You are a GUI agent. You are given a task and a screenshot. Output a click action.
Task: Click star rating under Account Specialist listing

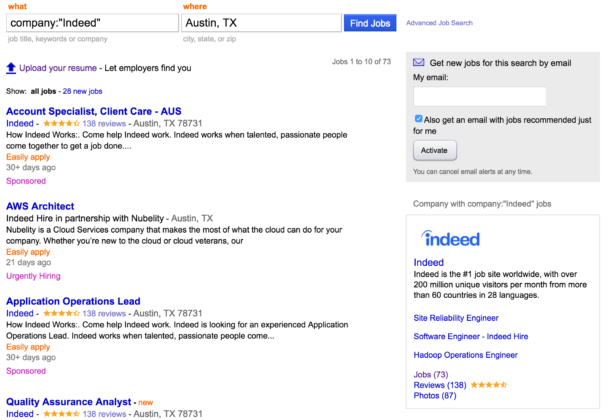pos(61,123)
